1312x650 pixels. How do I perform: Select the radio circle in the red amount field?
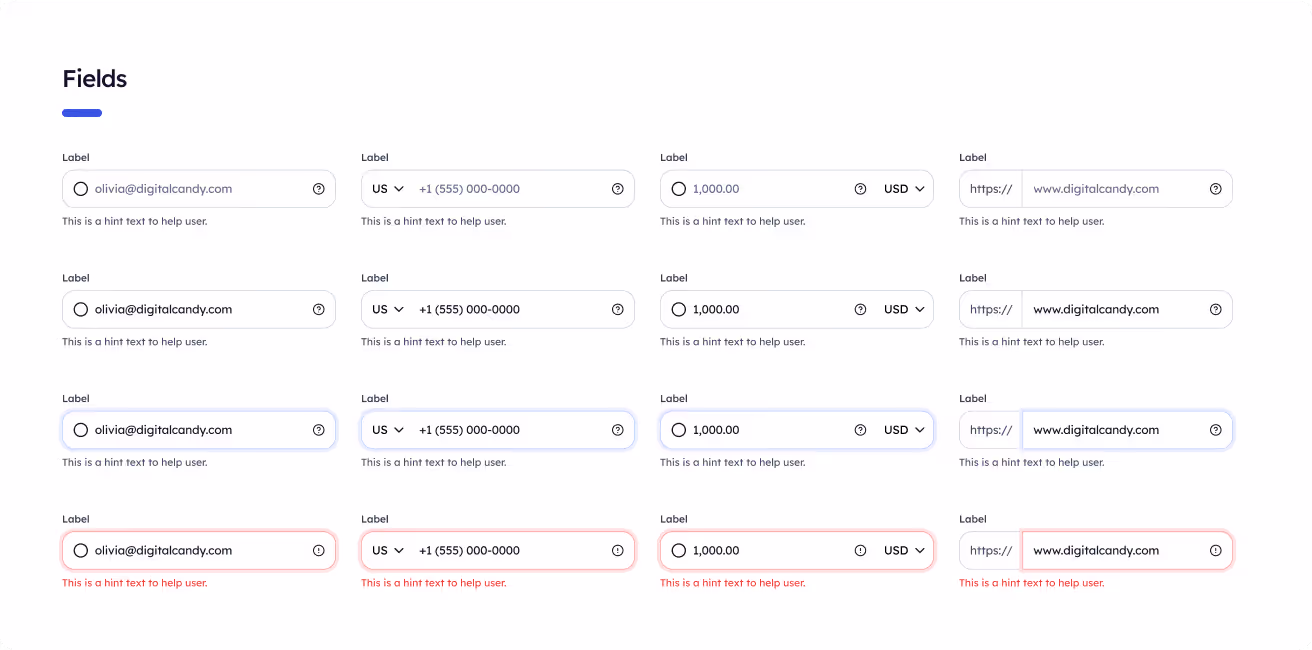(x=679, y=550)
